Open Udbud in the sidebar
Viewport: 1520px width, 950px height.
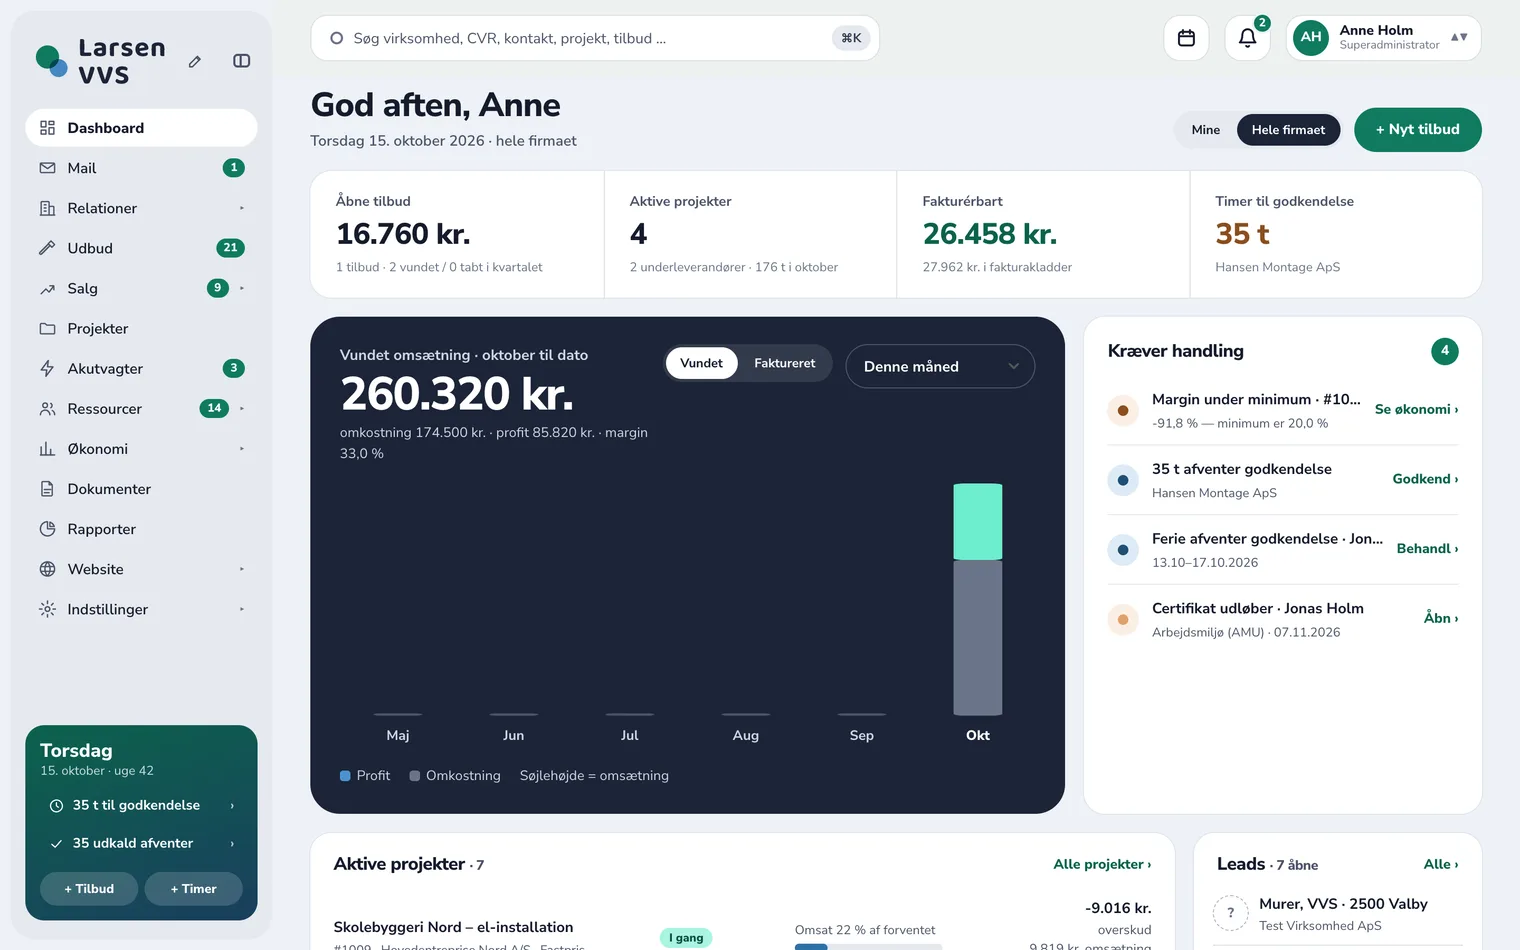click(141, 248)
